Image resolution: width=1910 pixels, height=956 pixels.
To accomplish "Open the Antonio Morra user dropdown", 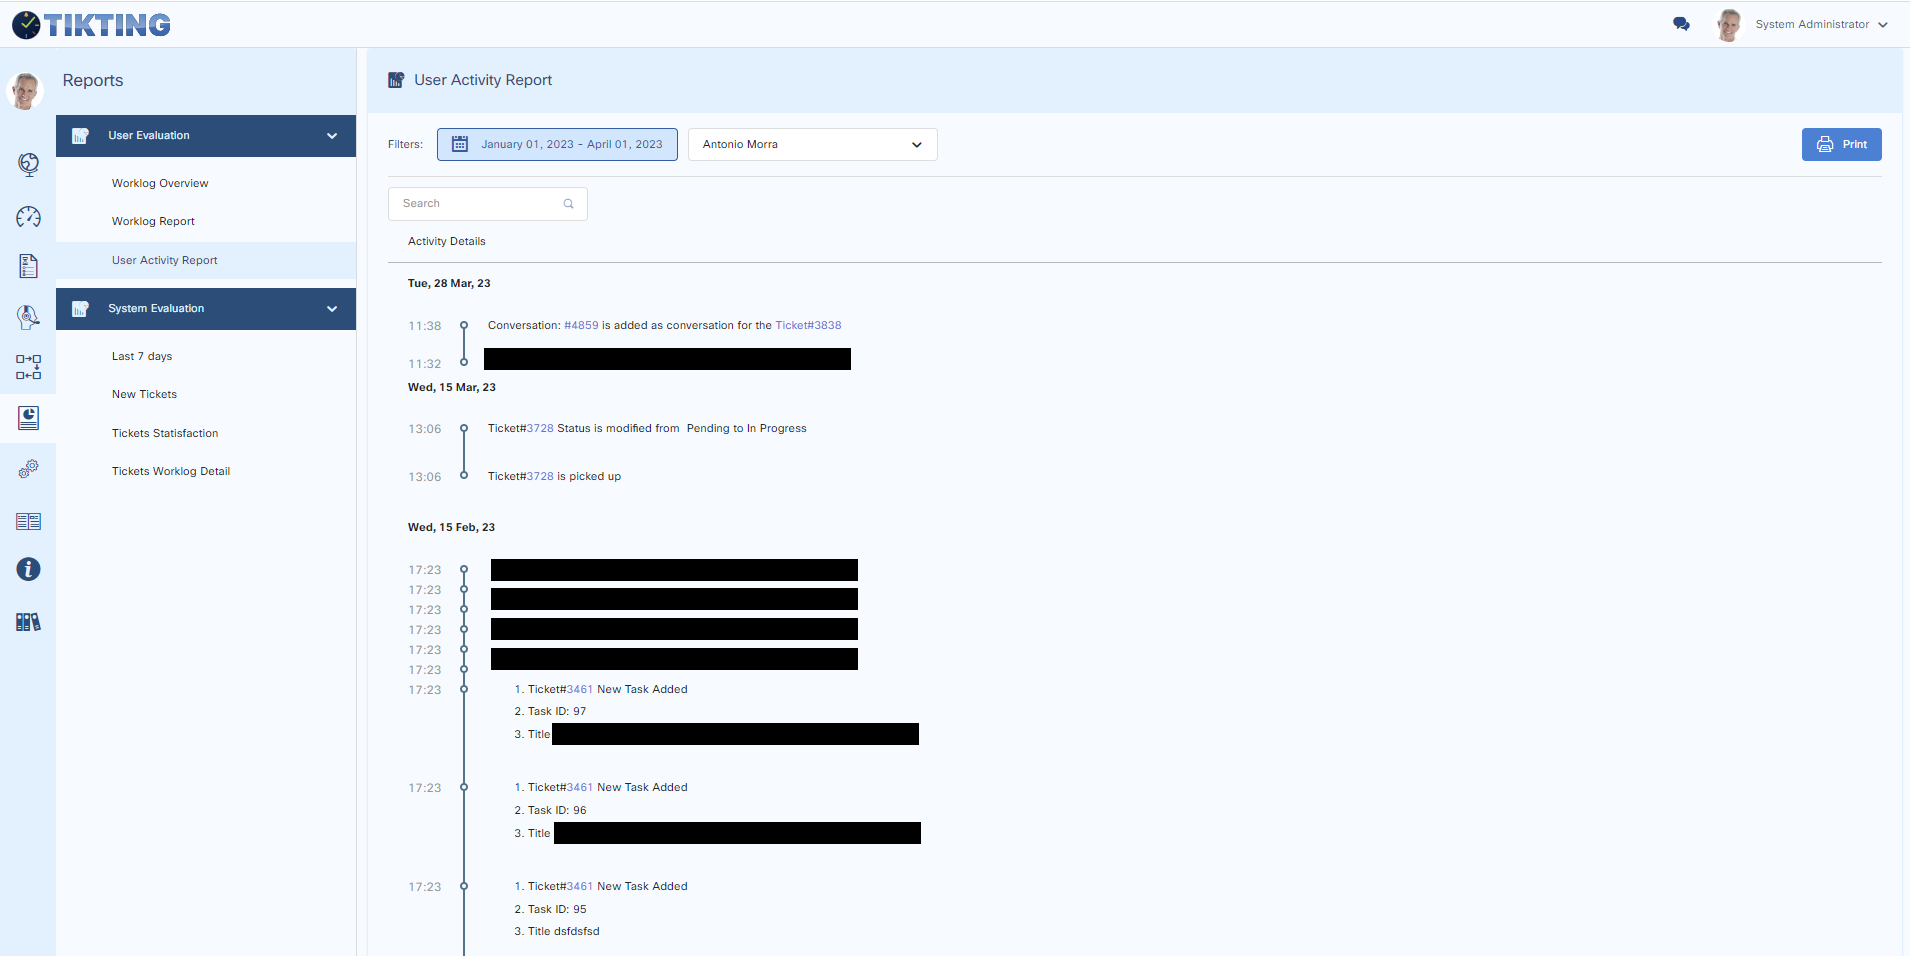I will [812, 144].
